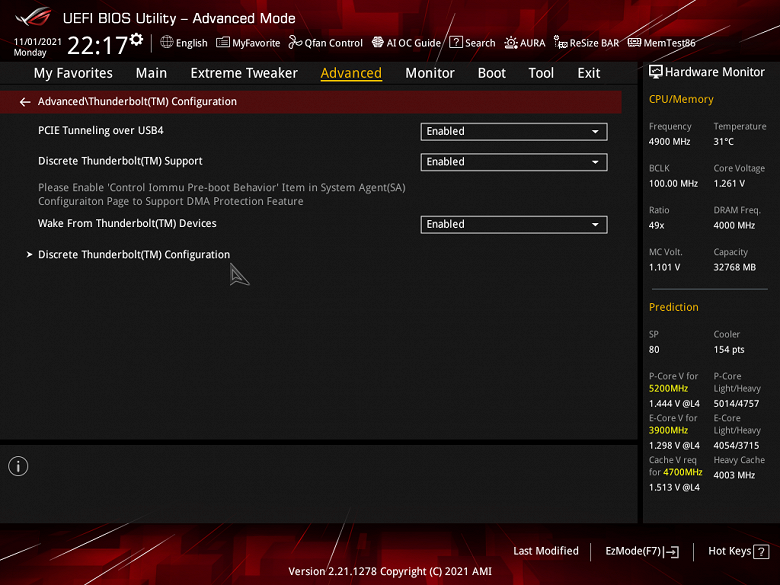Click Hot Keys question-mark icon
The height and width of the screenshot is (585, 780).
761,551
